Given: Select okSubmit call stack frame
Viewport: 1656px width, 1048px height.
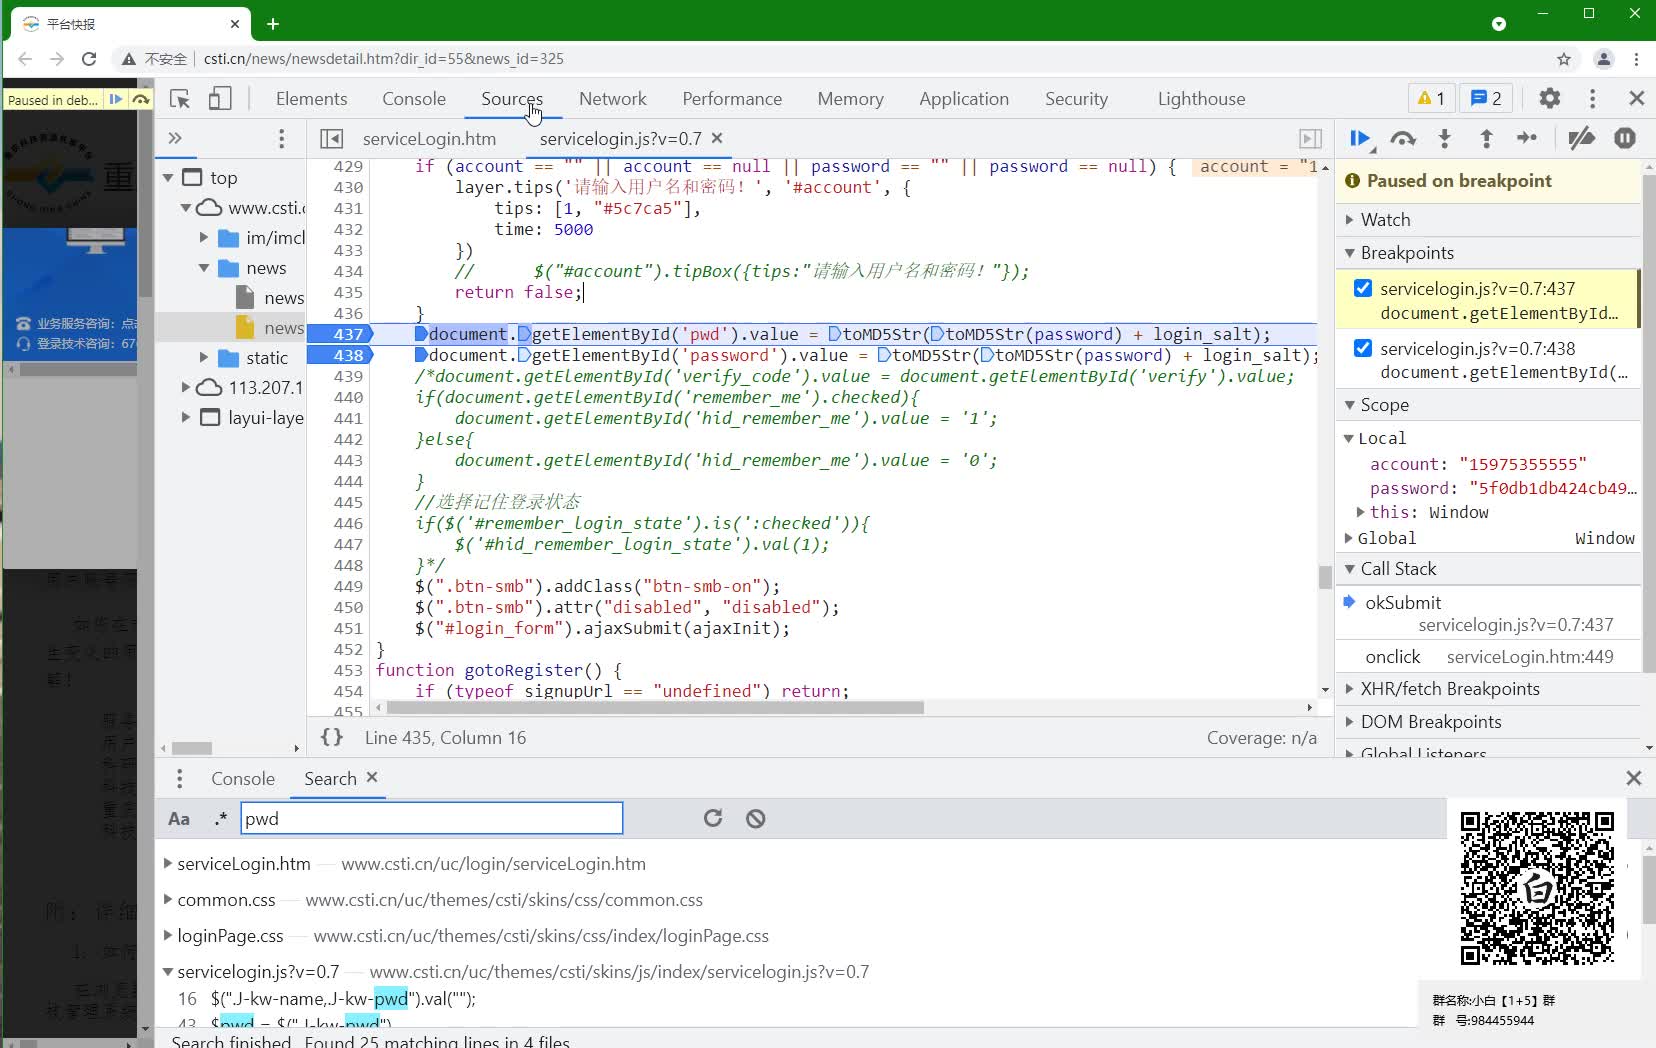Looking at the screenshot, I should point(1488,613).
